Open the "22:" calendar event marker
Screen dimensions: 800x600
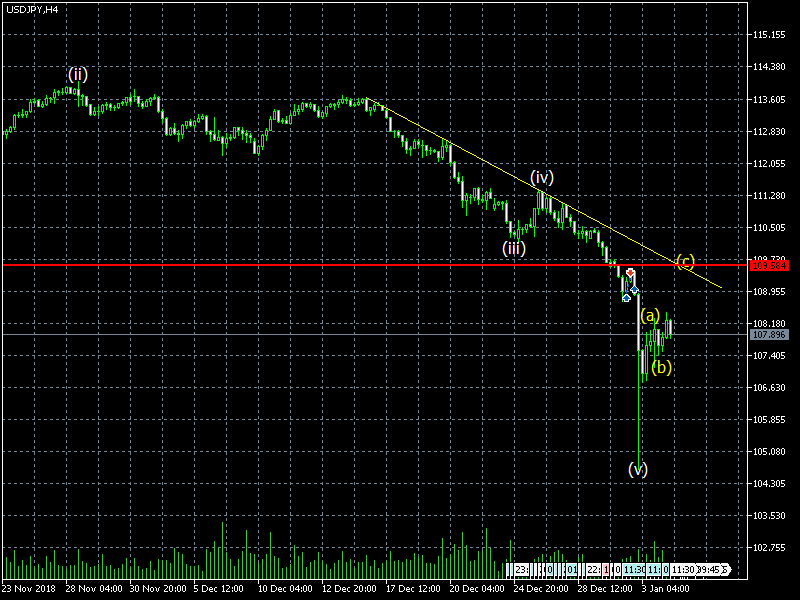point(593,569)
